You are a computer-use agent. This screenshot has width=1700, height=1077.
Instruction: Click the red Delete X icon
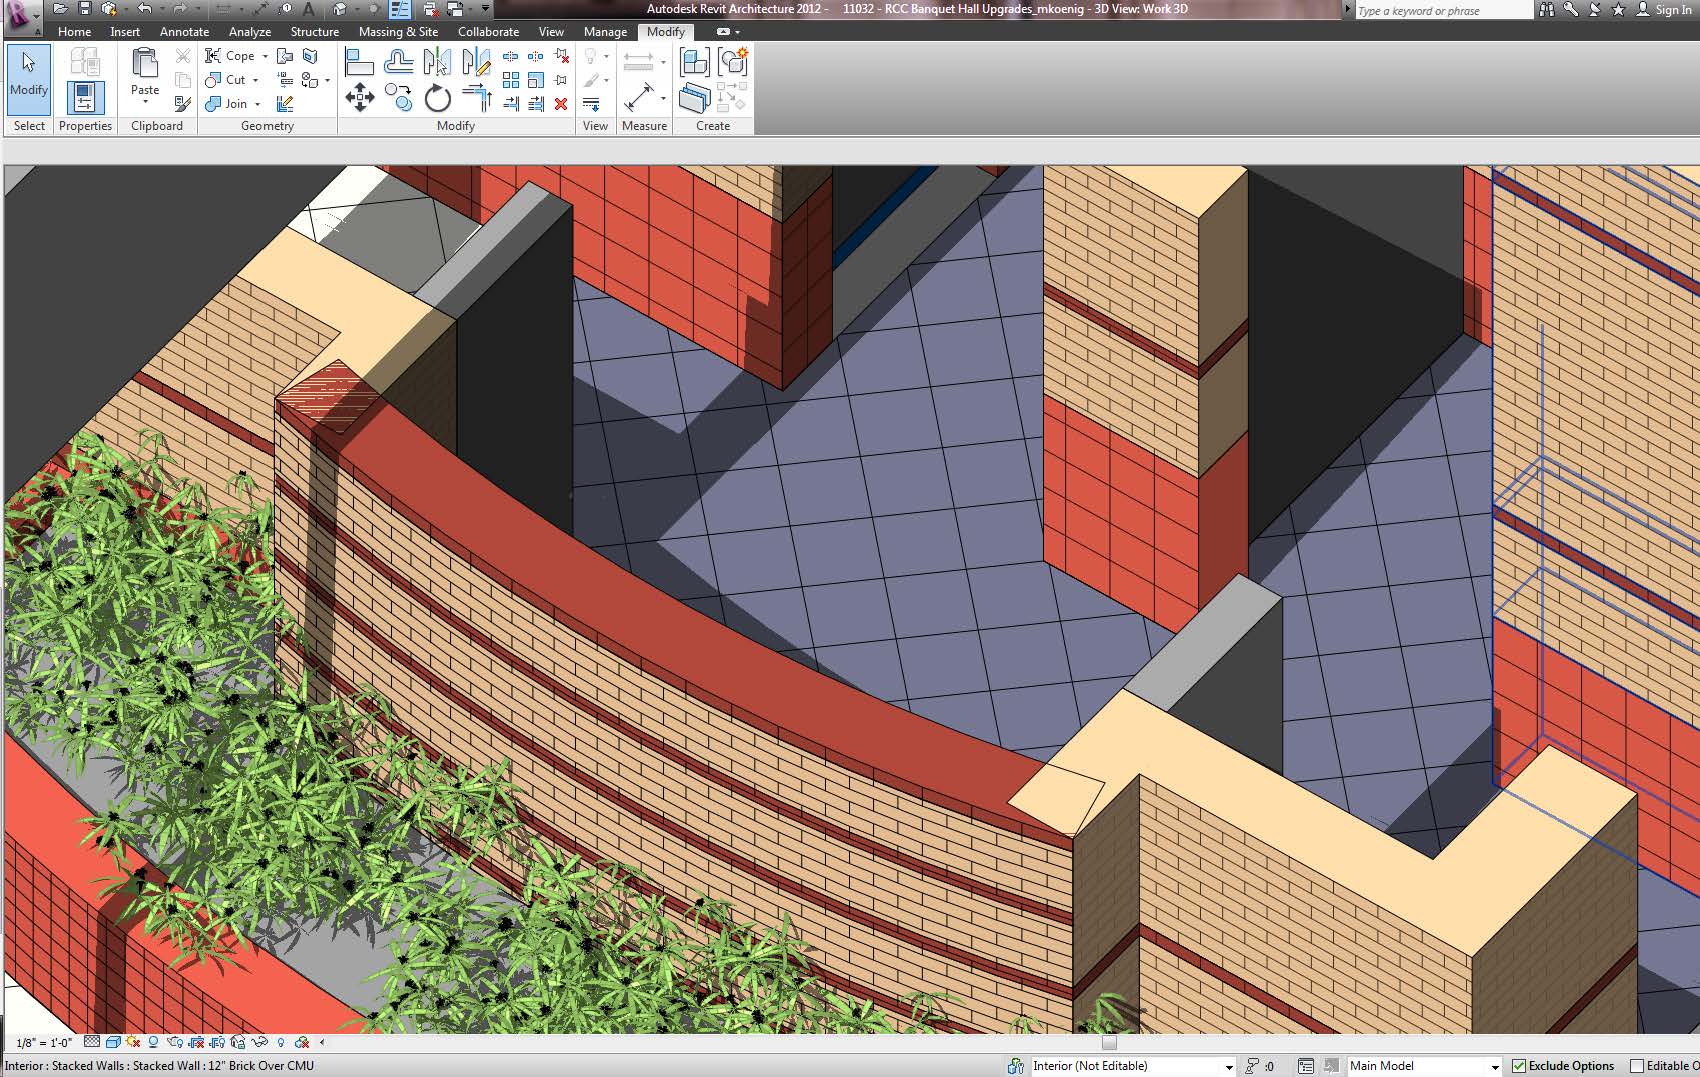point(561,103)
